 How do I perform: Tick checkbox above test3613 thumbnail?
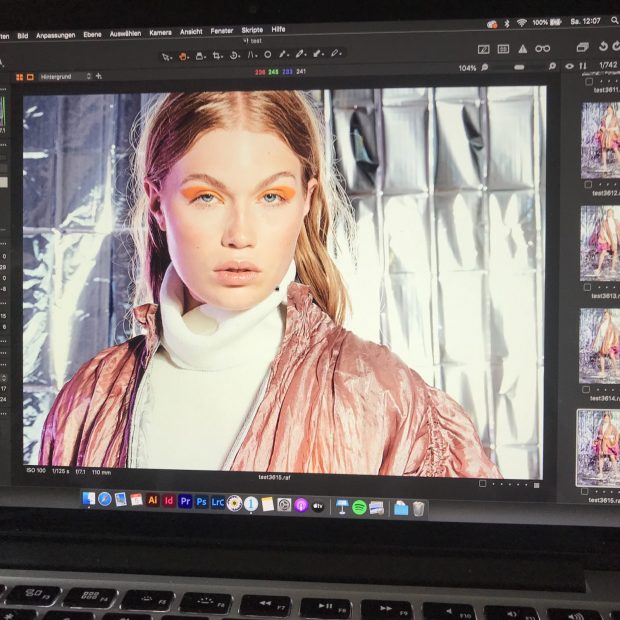[x=588, y=287]
